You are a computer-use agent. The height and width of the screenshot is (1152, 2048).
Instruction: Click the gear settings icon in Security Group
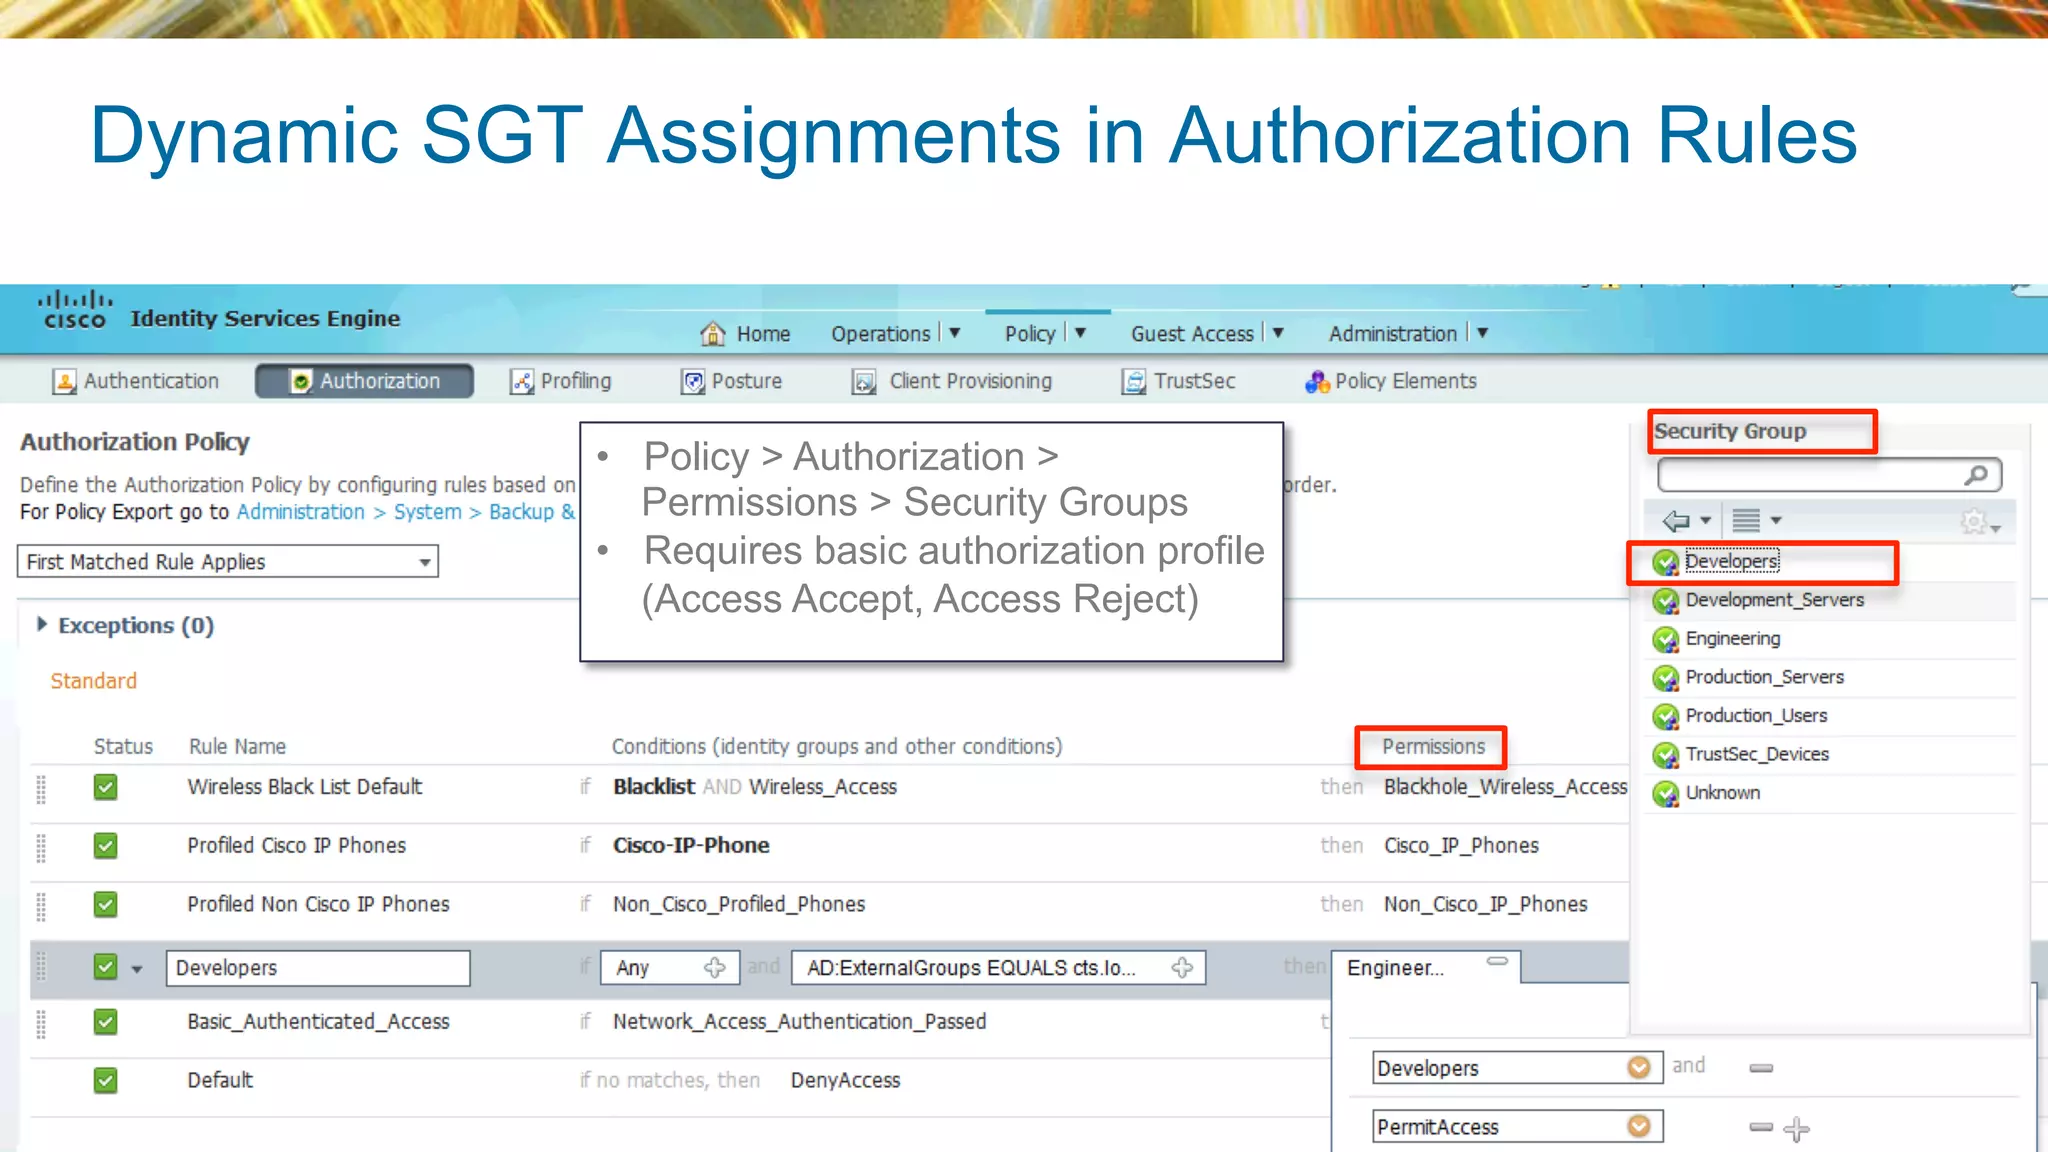[1973, 521]
